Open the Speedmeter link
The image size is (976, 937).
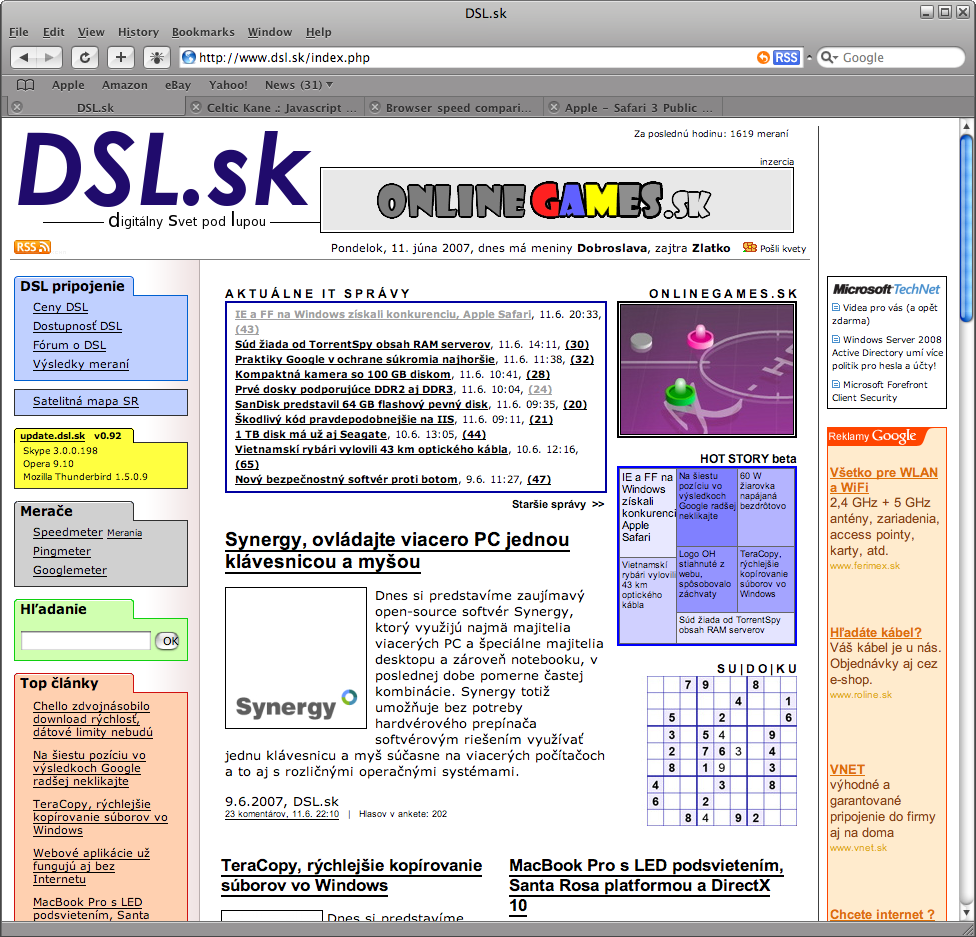[68, 532]
